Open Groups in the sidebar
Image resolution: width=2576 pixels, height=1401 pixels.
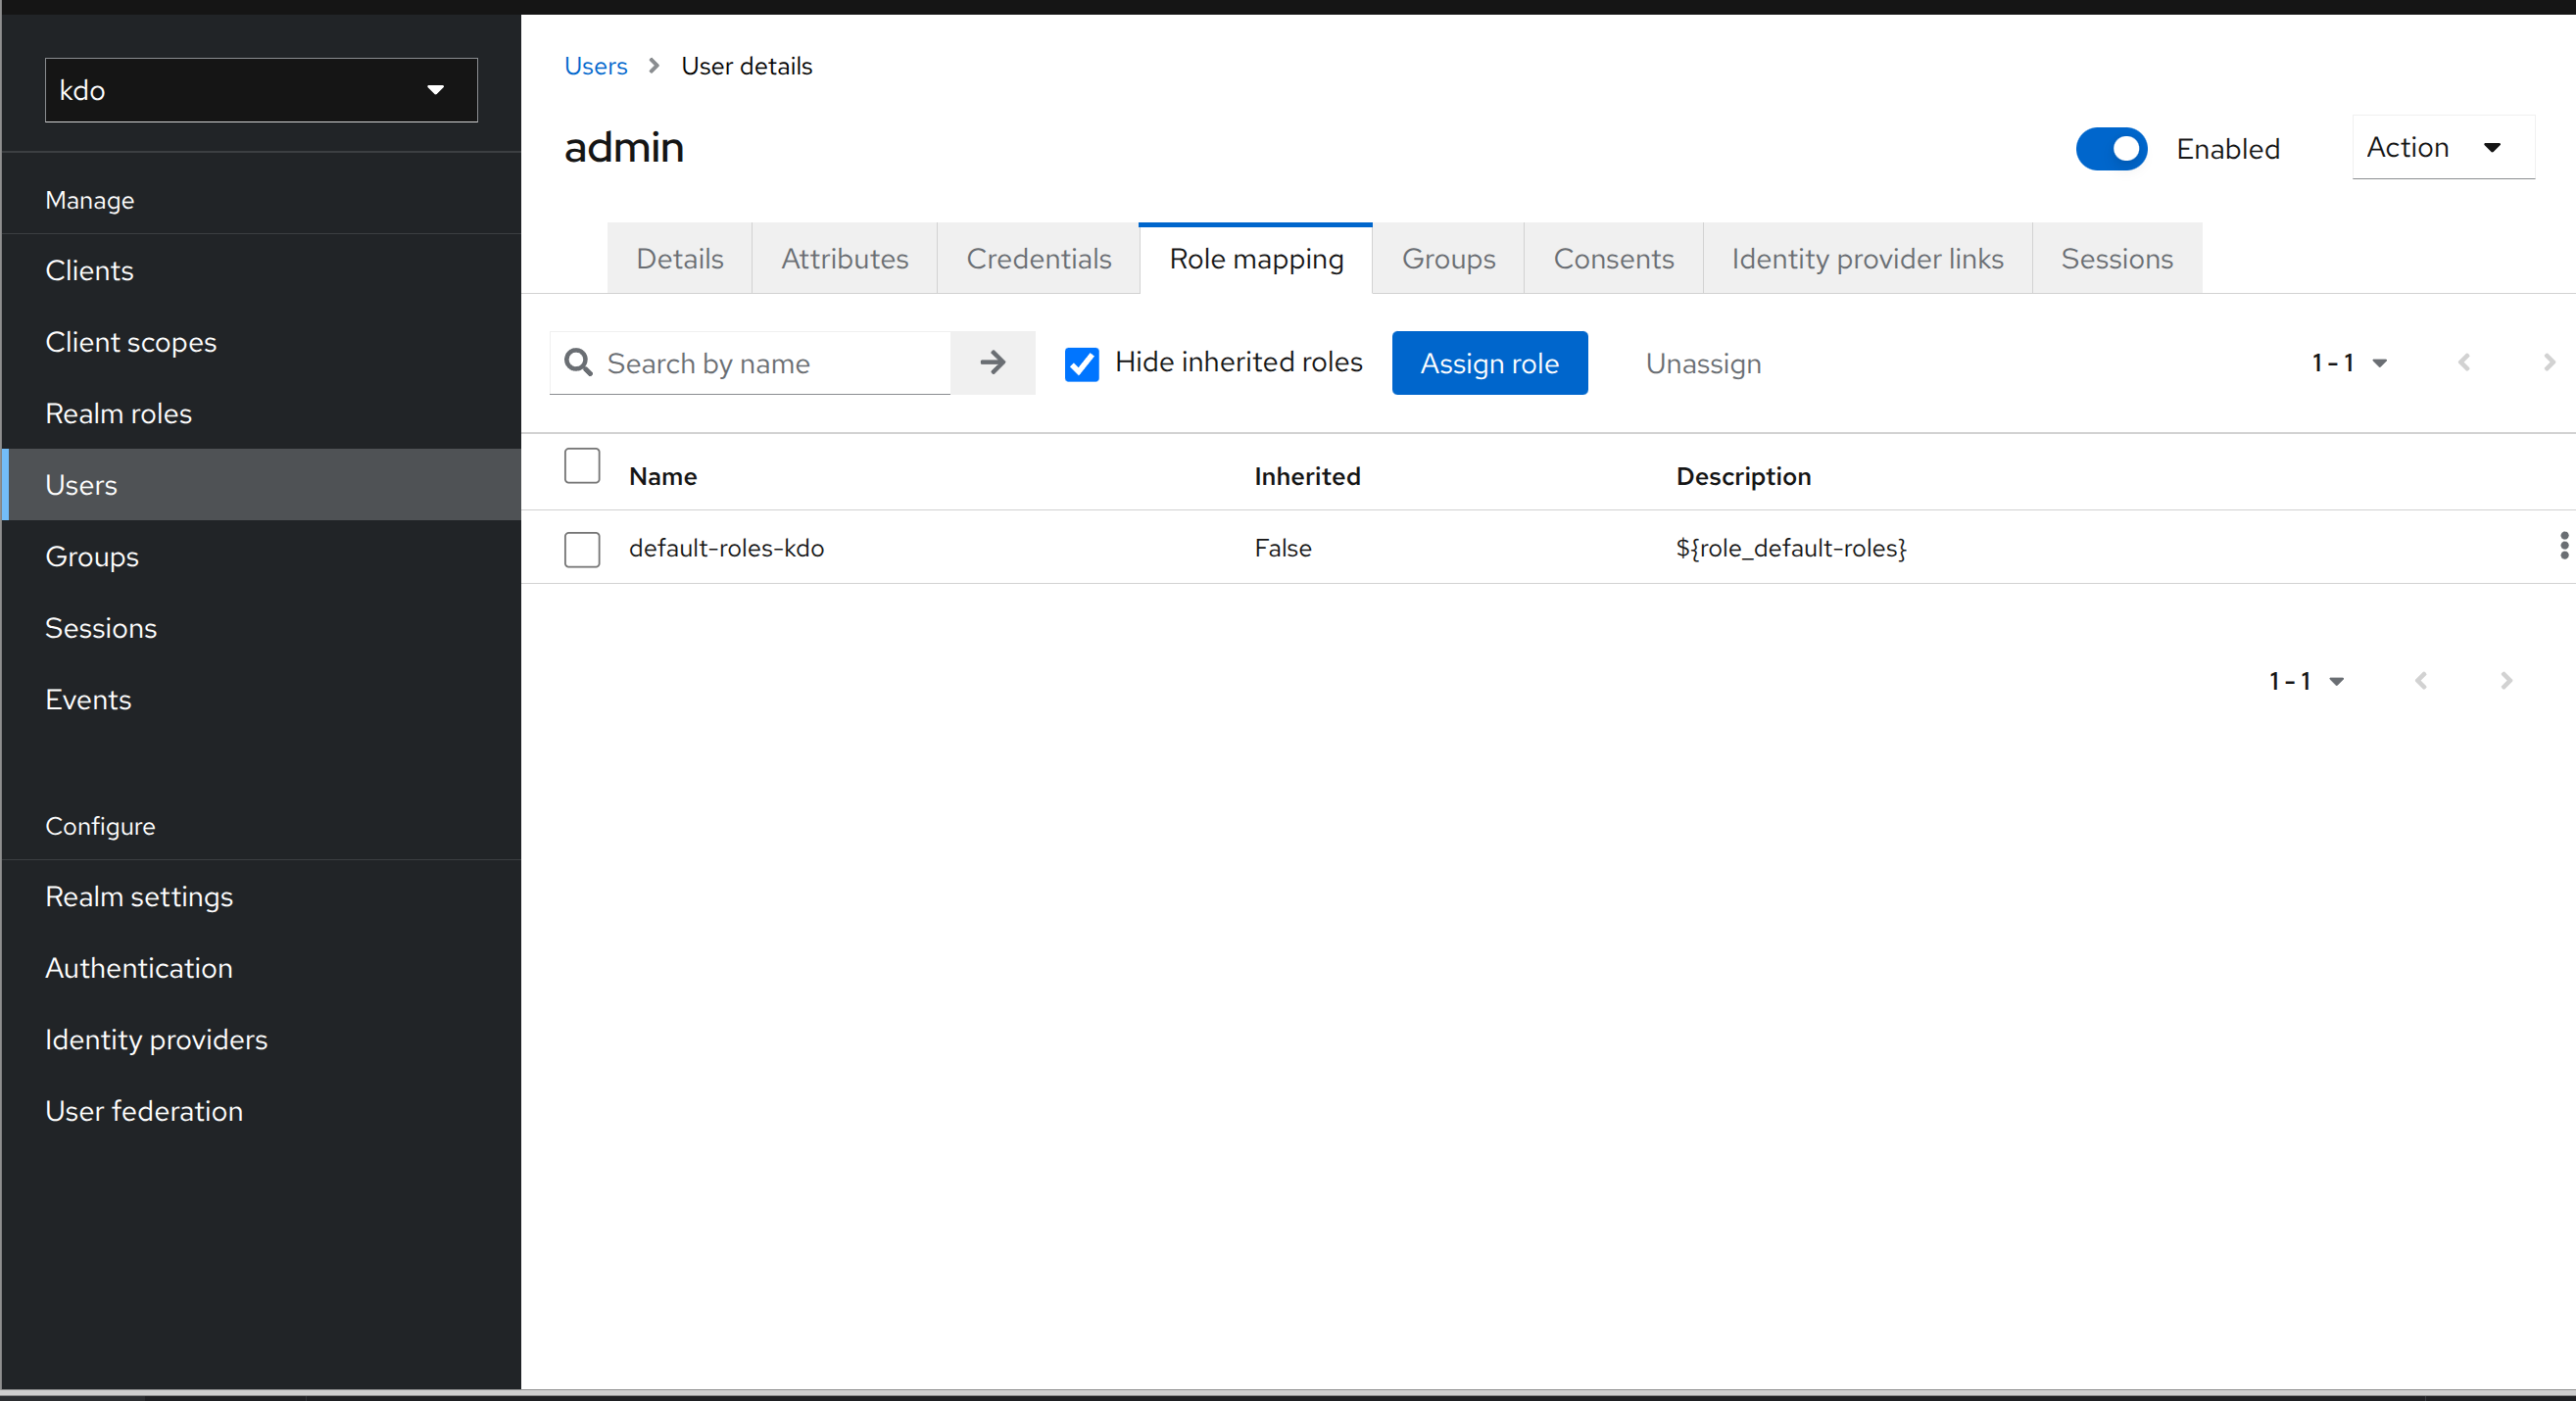(262, 556)
